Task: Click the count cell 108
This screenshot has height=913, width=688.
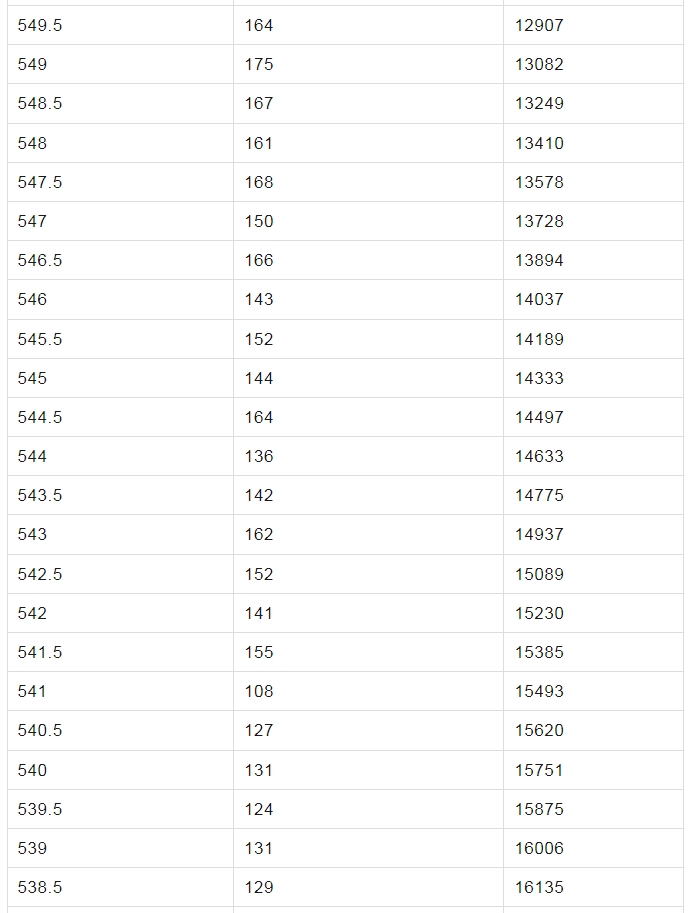Action: pos(259,691)
